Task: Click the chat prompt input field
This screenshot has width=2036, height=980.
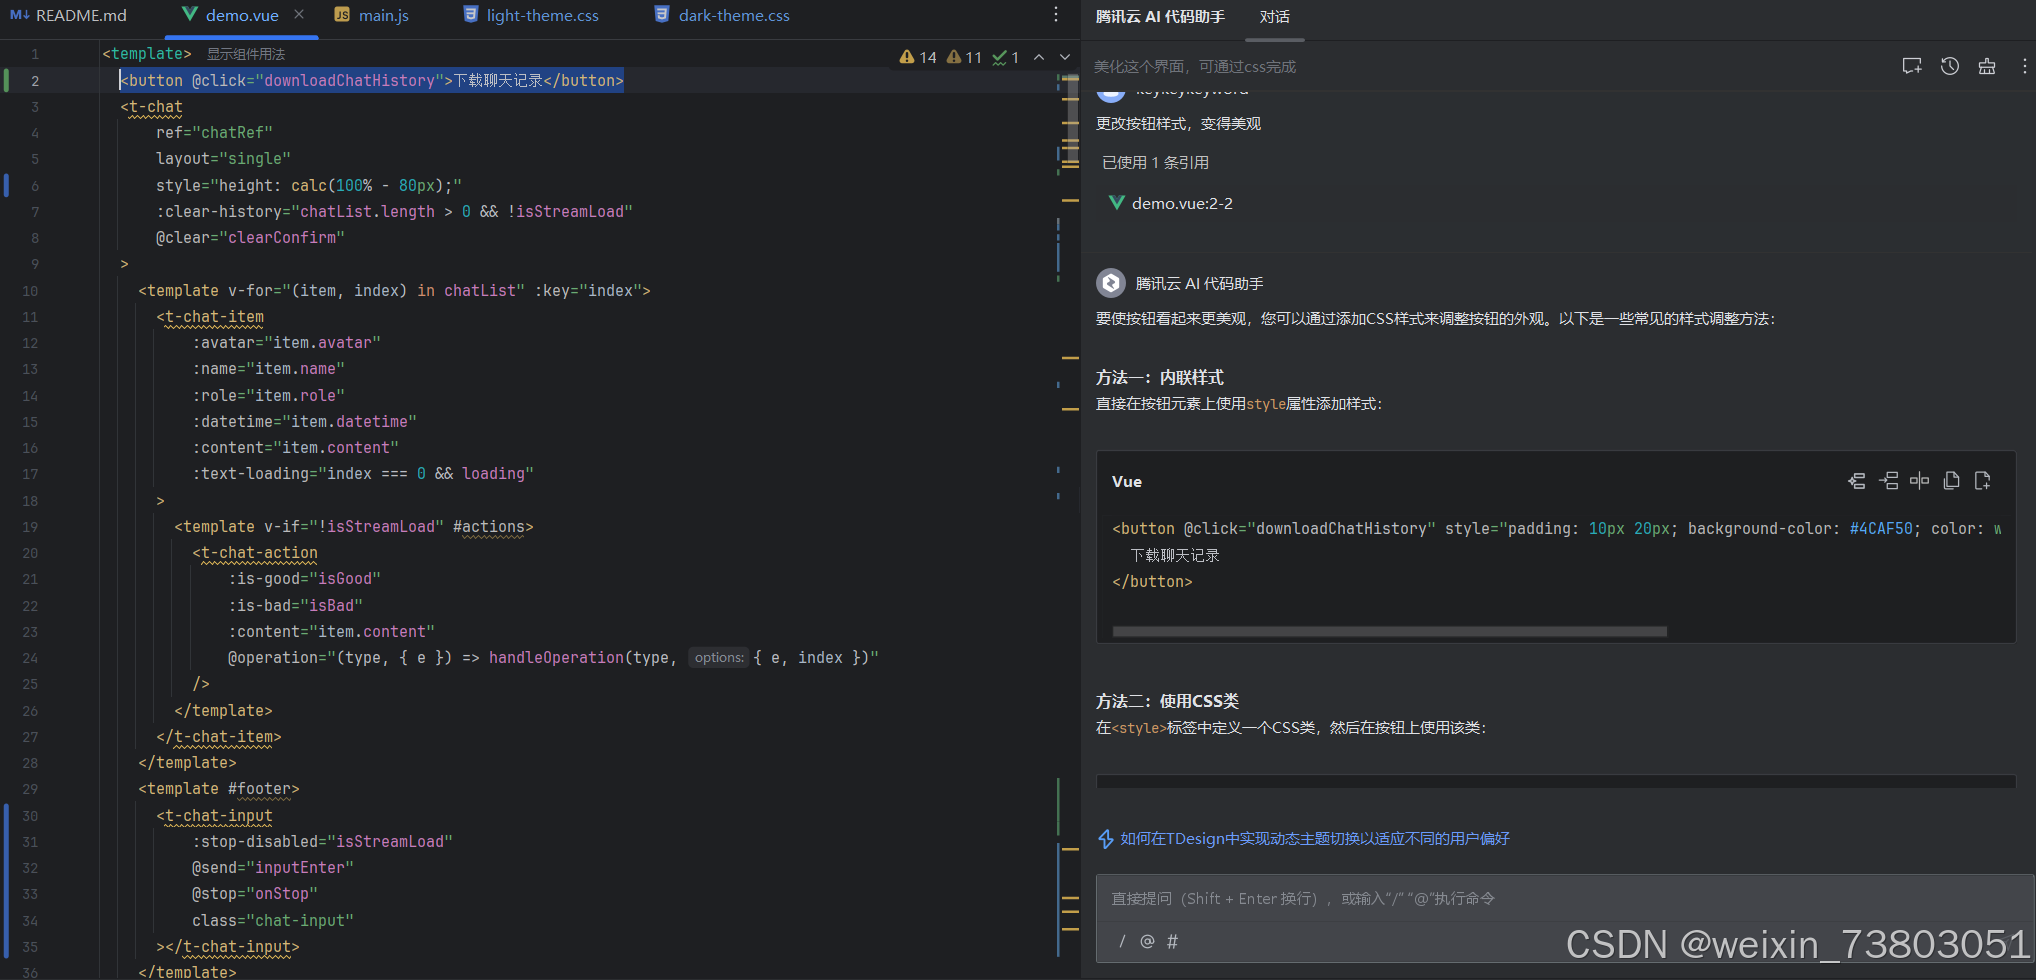Action: 1564,899
